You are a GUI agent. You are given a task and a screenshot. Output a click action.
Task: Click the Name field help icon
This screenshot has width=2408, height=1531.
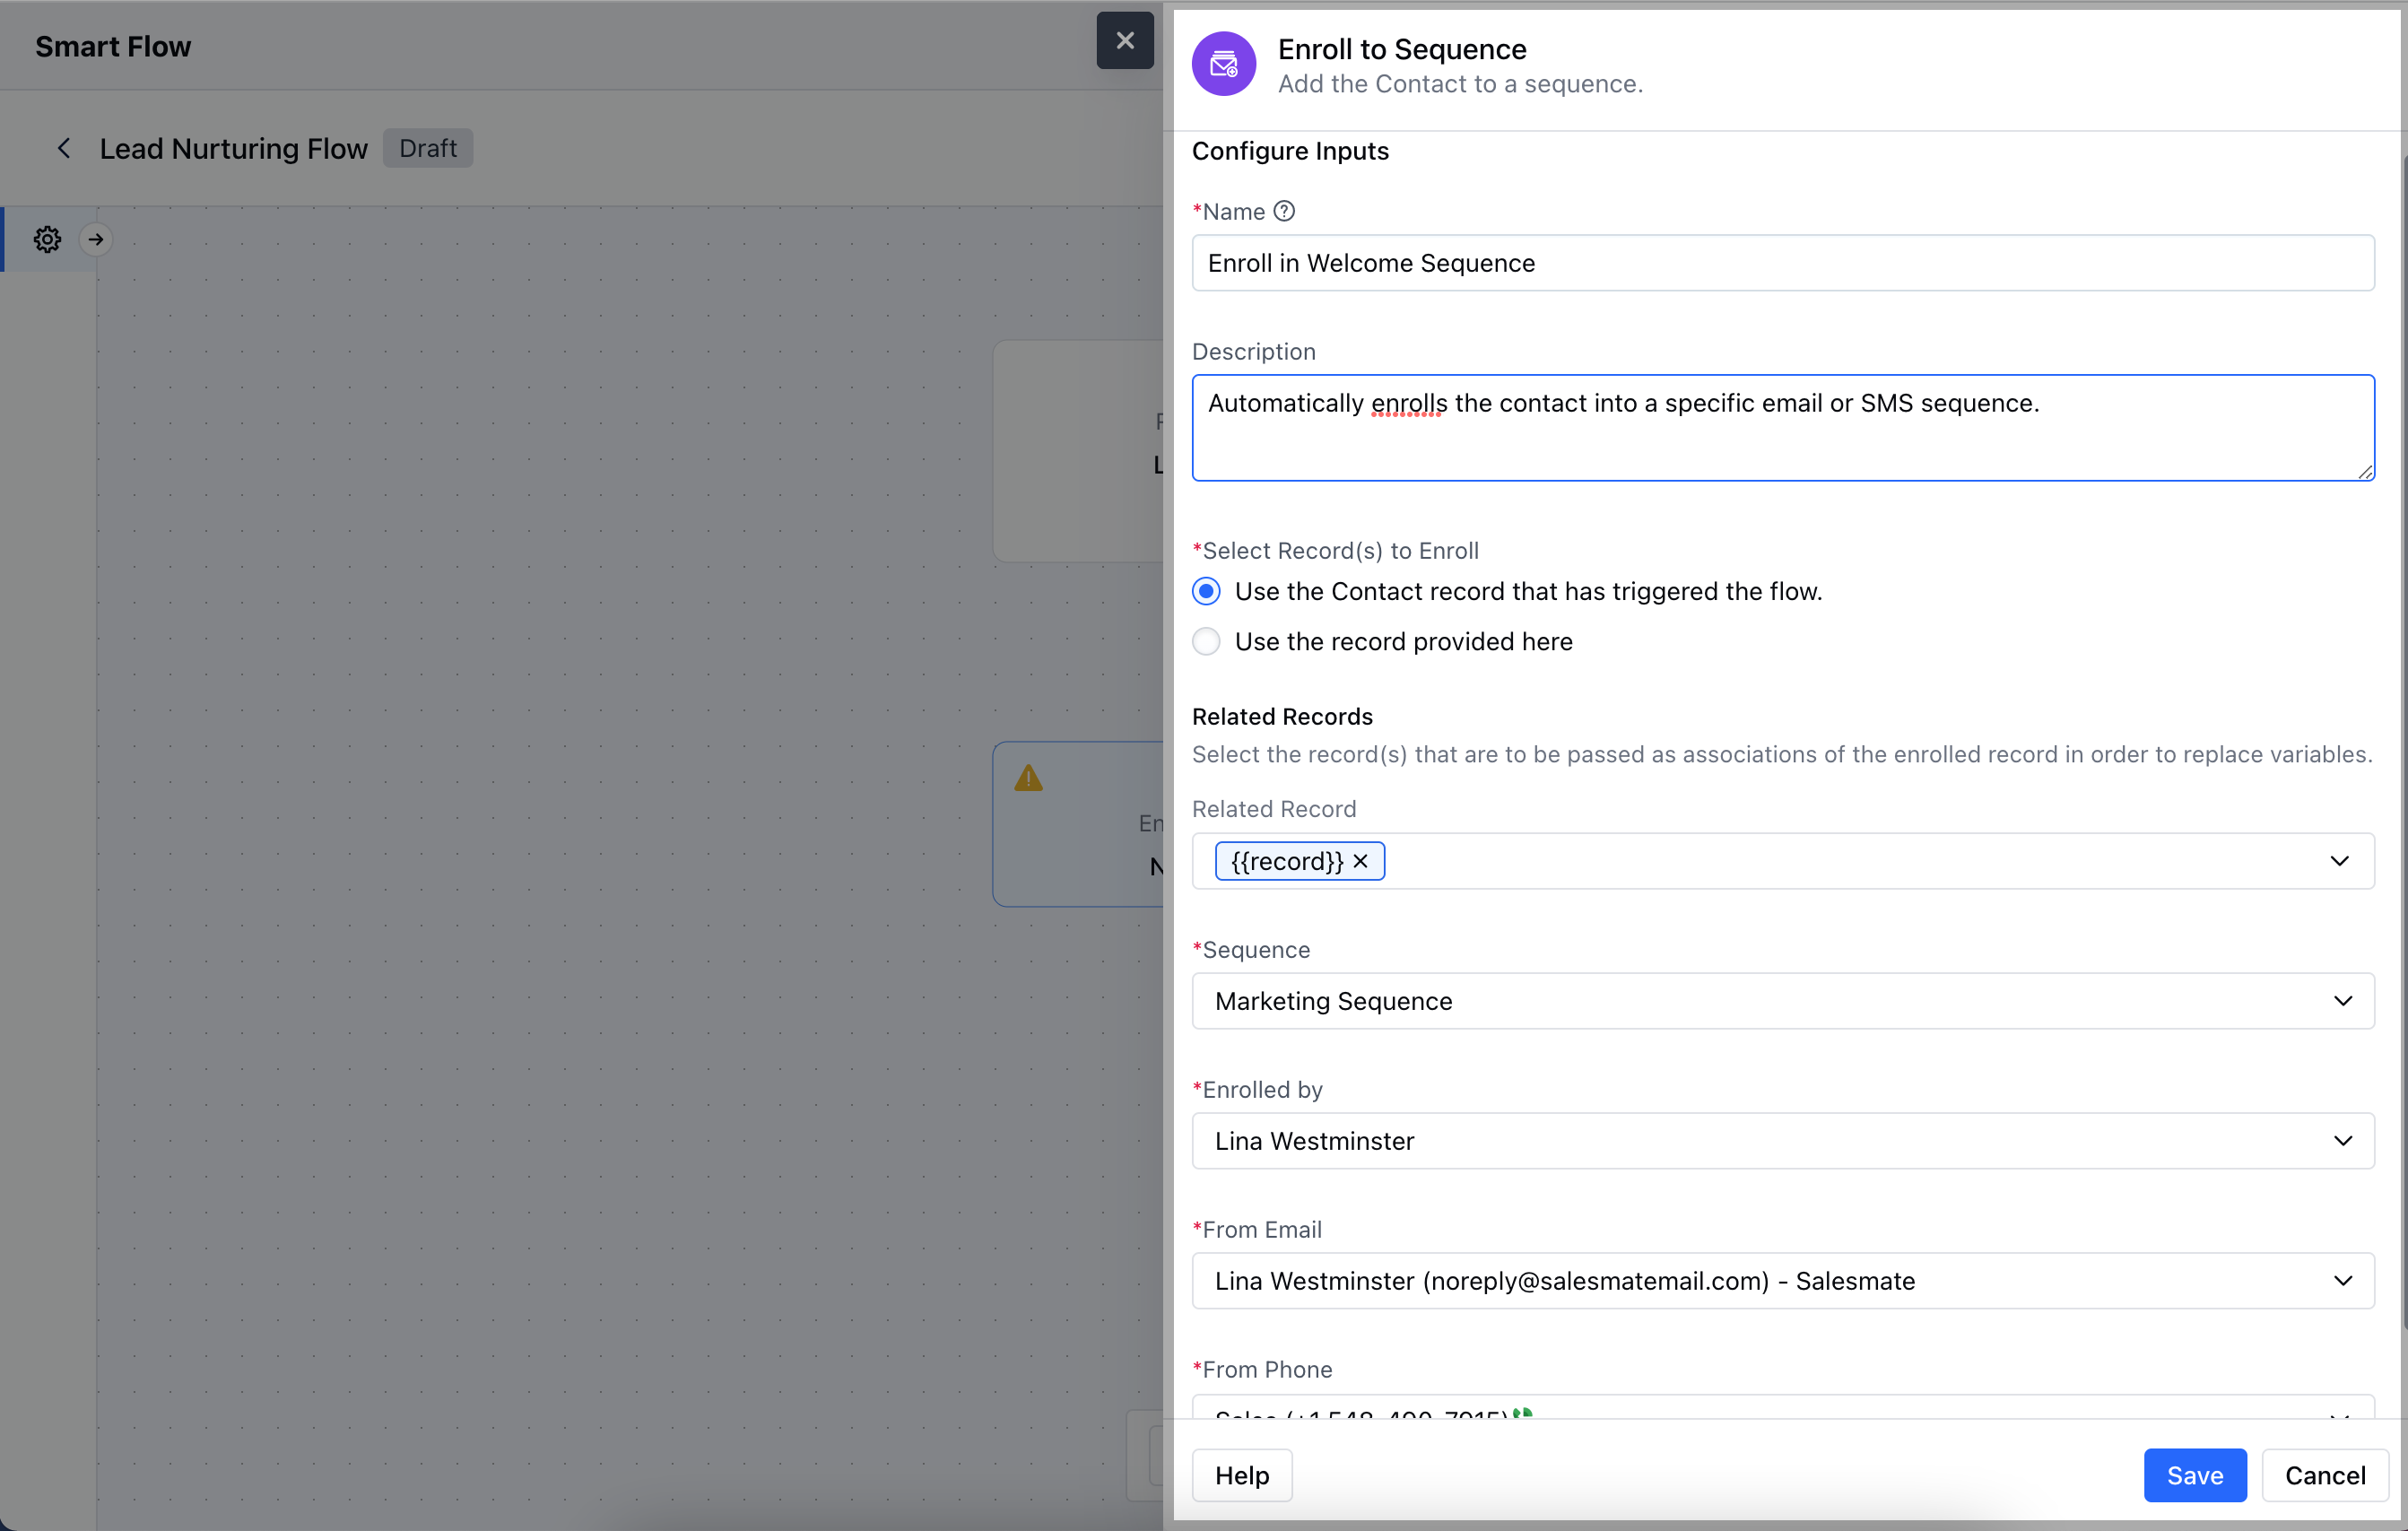1284,211
